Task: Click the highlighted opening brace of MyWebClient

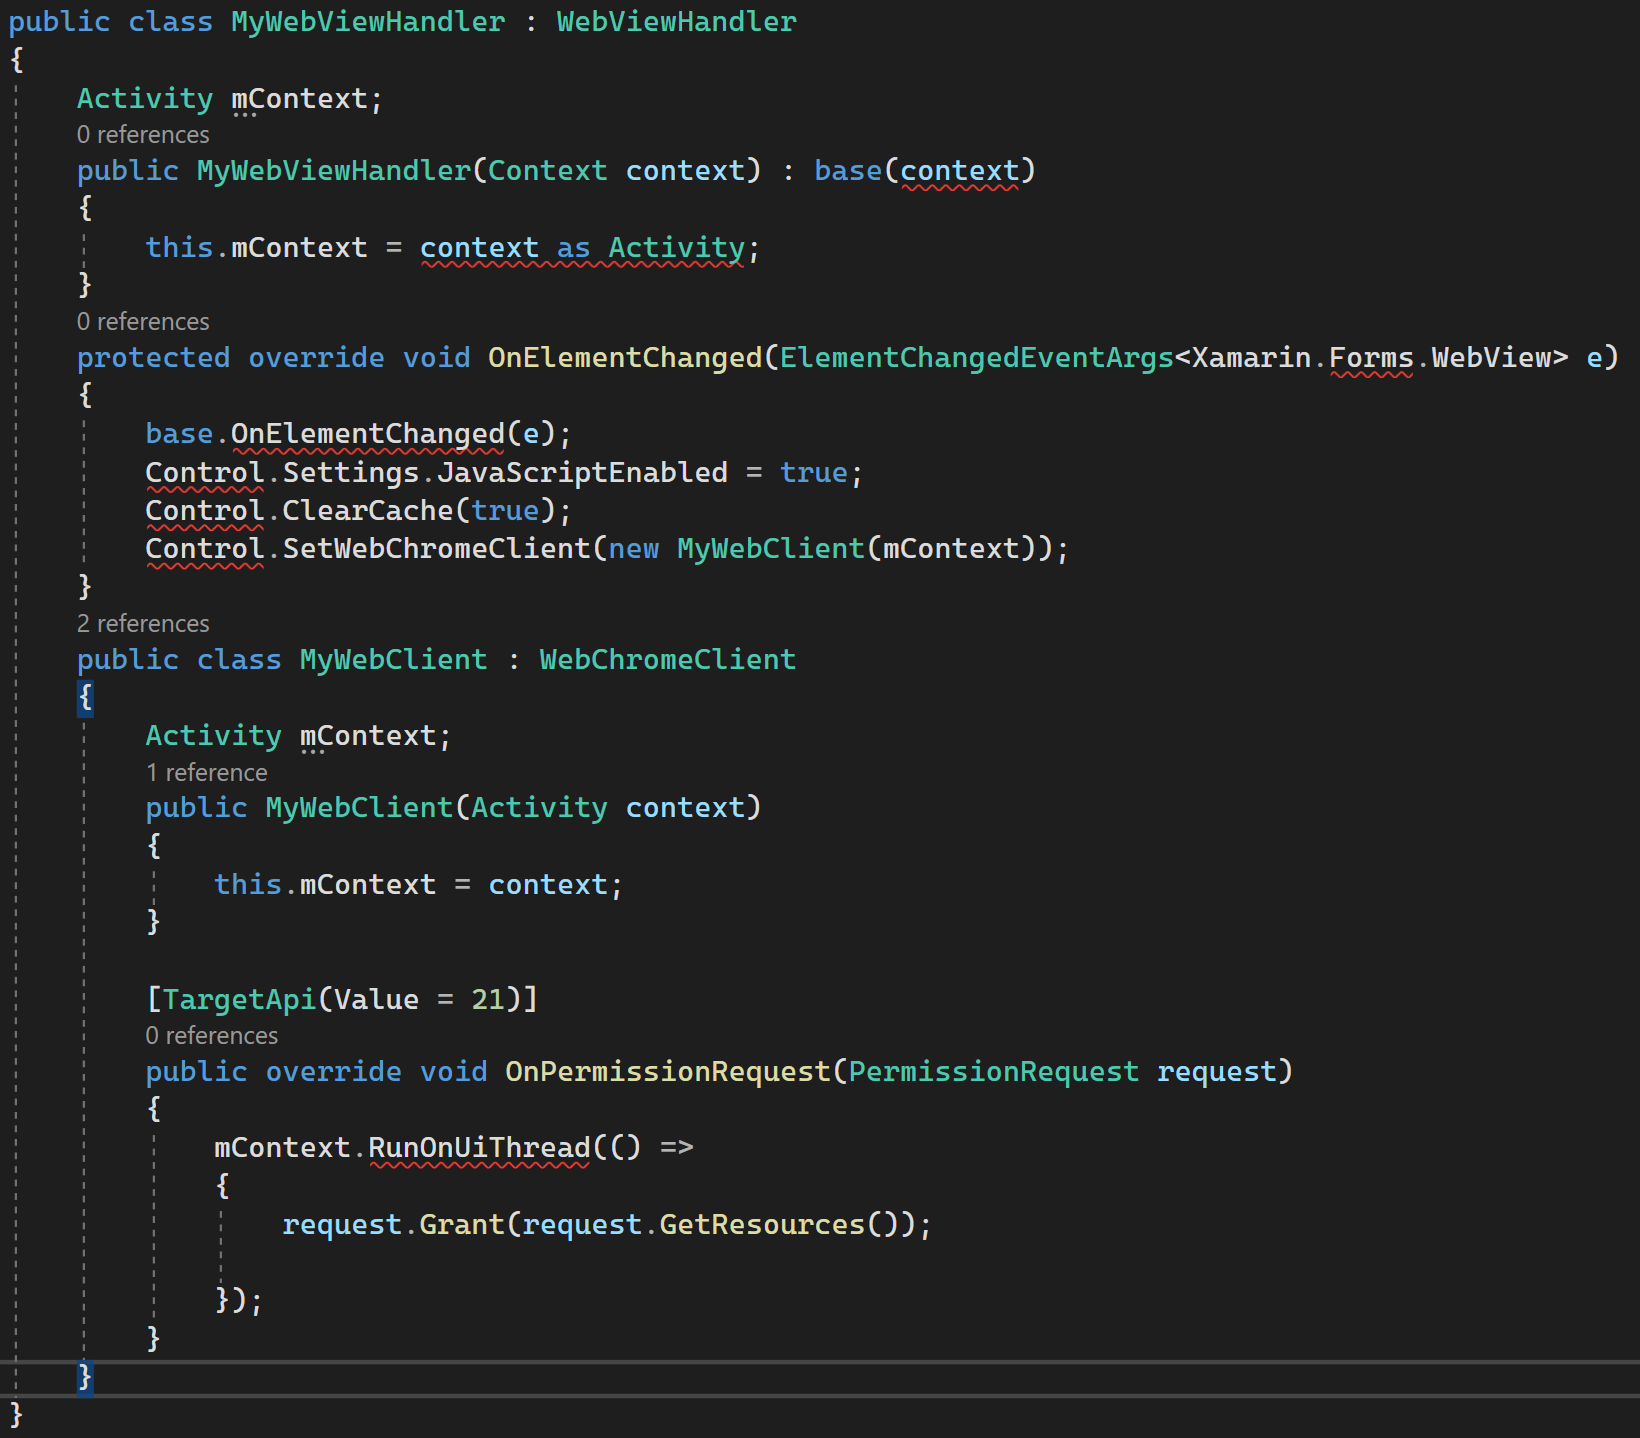Action: click(86, 698)
